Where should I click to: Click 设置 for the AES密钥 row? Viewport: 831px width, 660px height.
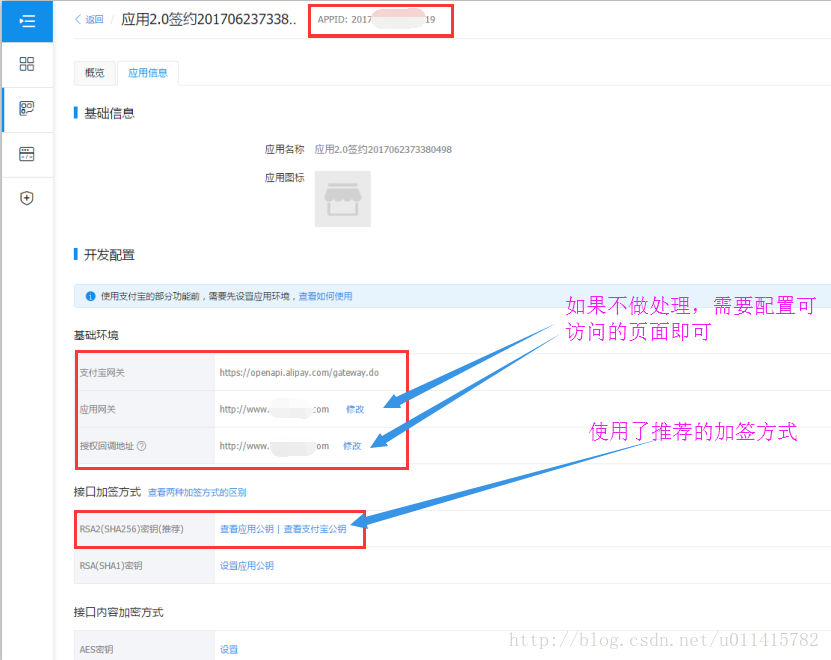pos(229,649)
